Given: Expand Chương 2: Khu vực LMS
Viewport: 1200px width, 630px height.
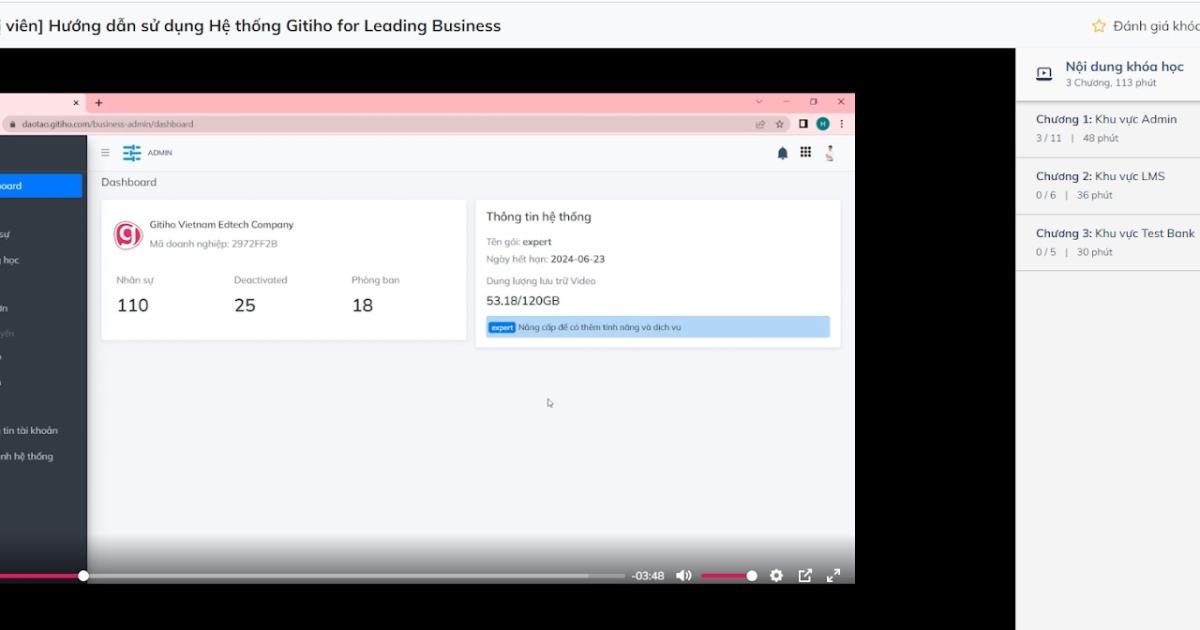Looking at the screenshot, I should click(1108, 185).
